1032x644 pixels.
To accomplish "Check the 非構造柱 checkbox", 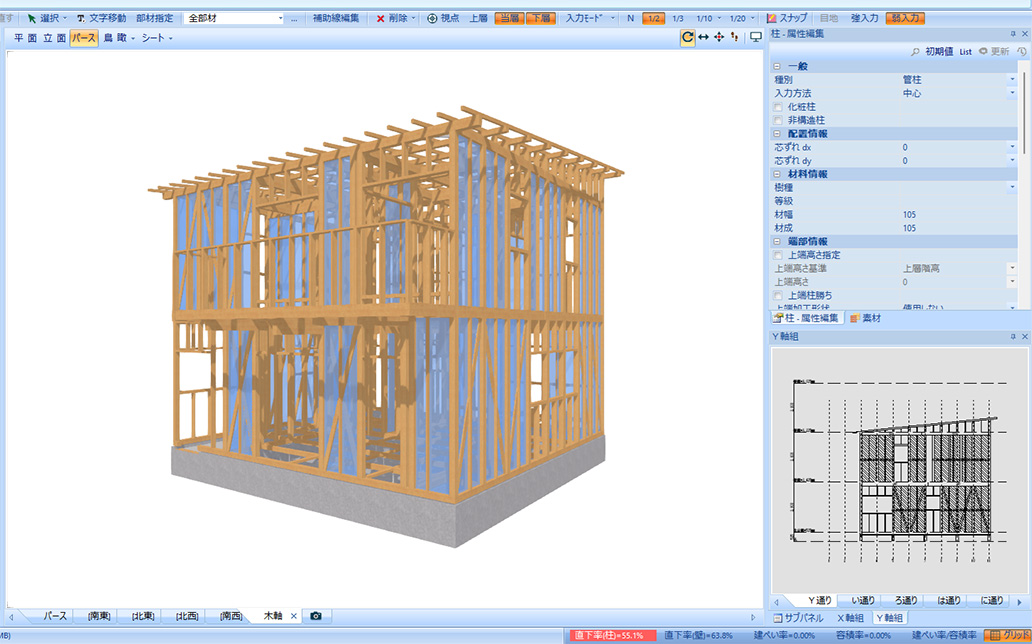I will (x=778, y=120).
